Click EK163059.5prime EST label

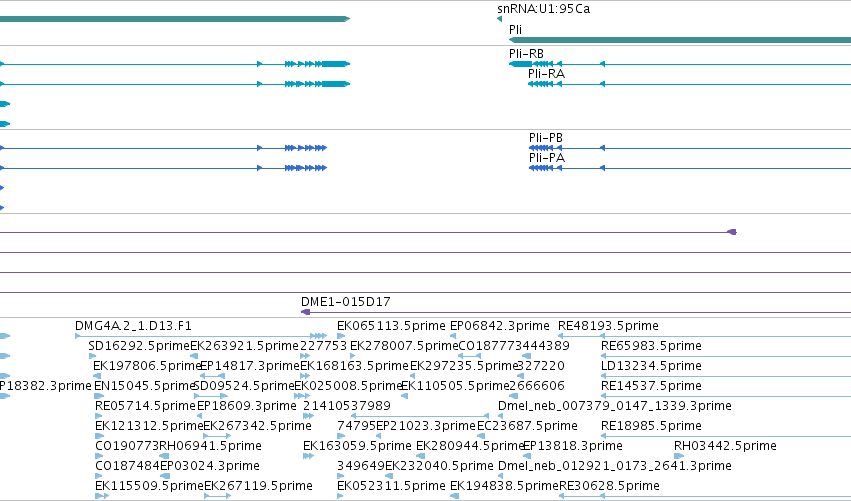357,446
